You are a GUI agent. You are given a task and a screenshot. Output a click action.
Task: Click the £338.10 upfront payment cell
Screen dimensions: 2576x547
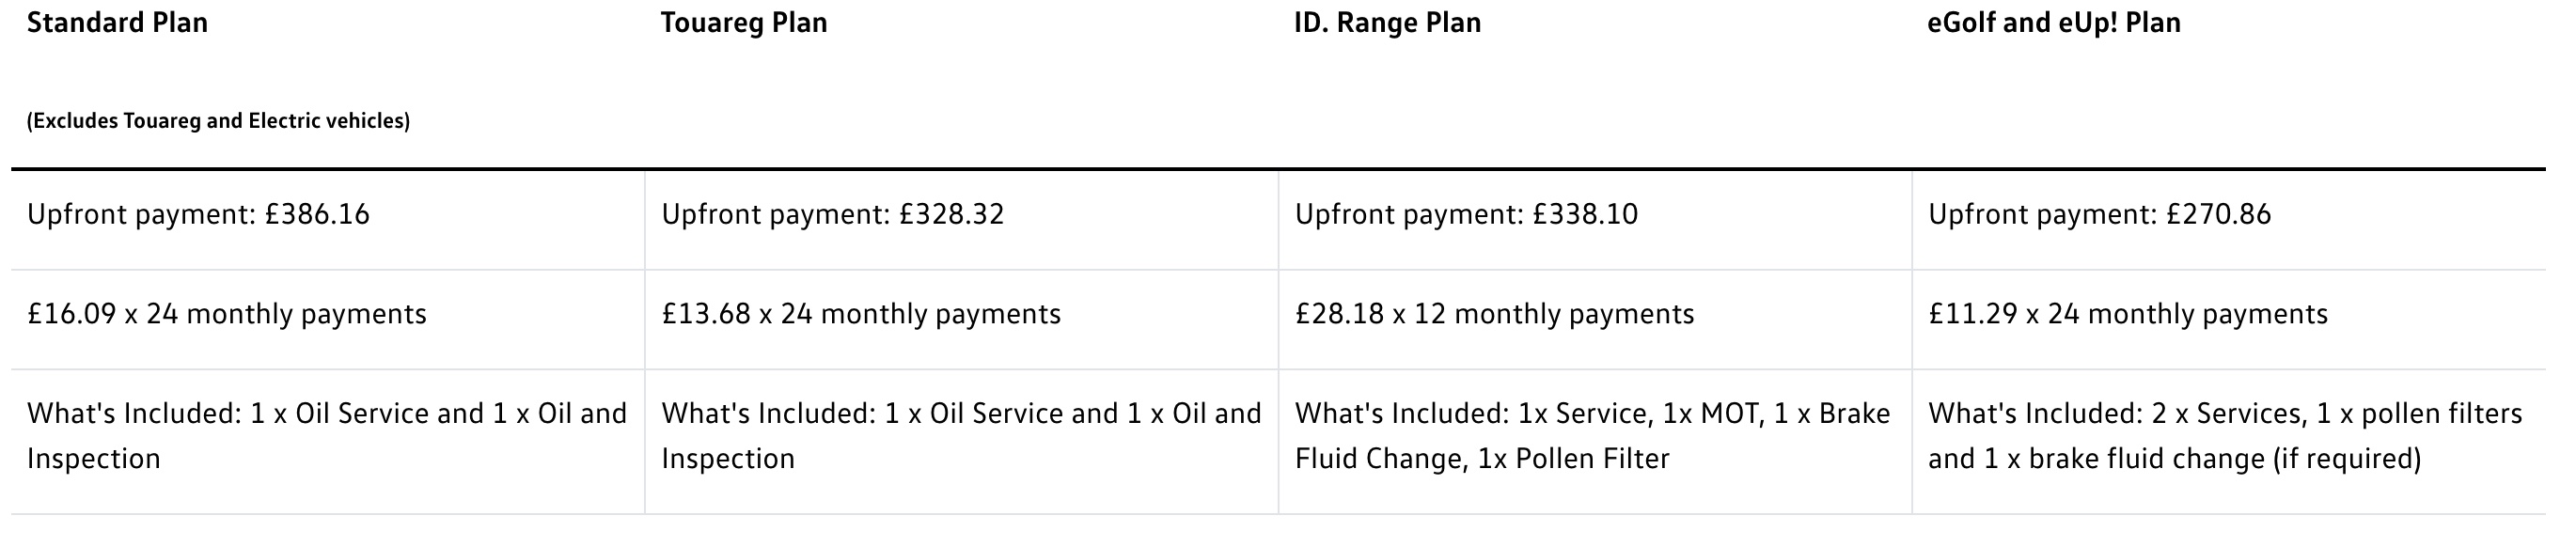point(1595,220)
